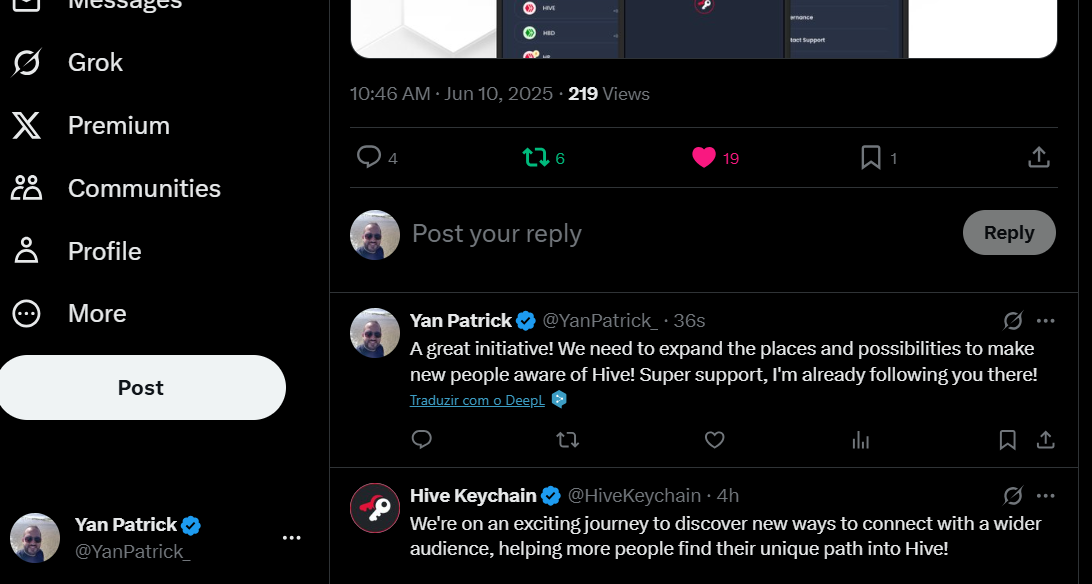Expand the account switcher menu dots
1092x584 pixels.
291,537
